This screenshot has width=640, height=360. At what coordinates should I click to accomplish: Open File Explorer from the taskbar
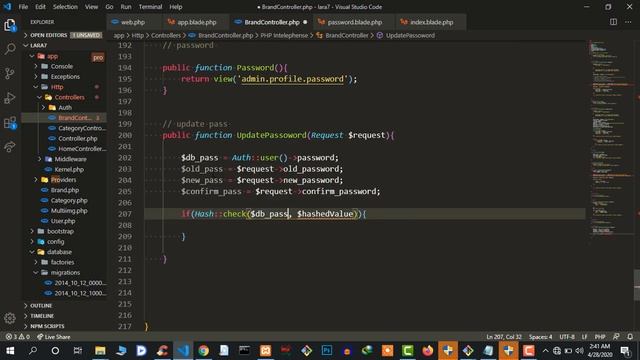click(x=100, y=351)
